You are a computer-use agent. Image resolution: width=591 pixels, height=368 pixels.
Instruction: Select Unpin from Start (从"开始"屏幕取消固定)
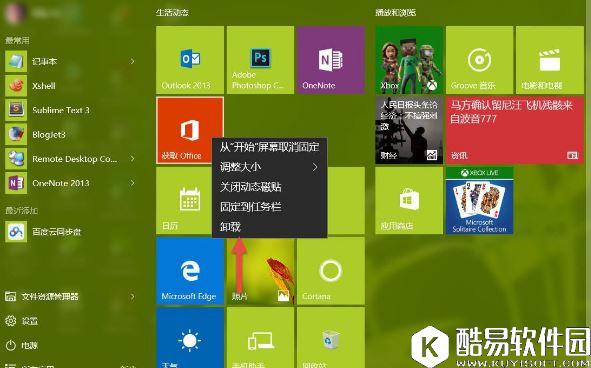[269, 147]
